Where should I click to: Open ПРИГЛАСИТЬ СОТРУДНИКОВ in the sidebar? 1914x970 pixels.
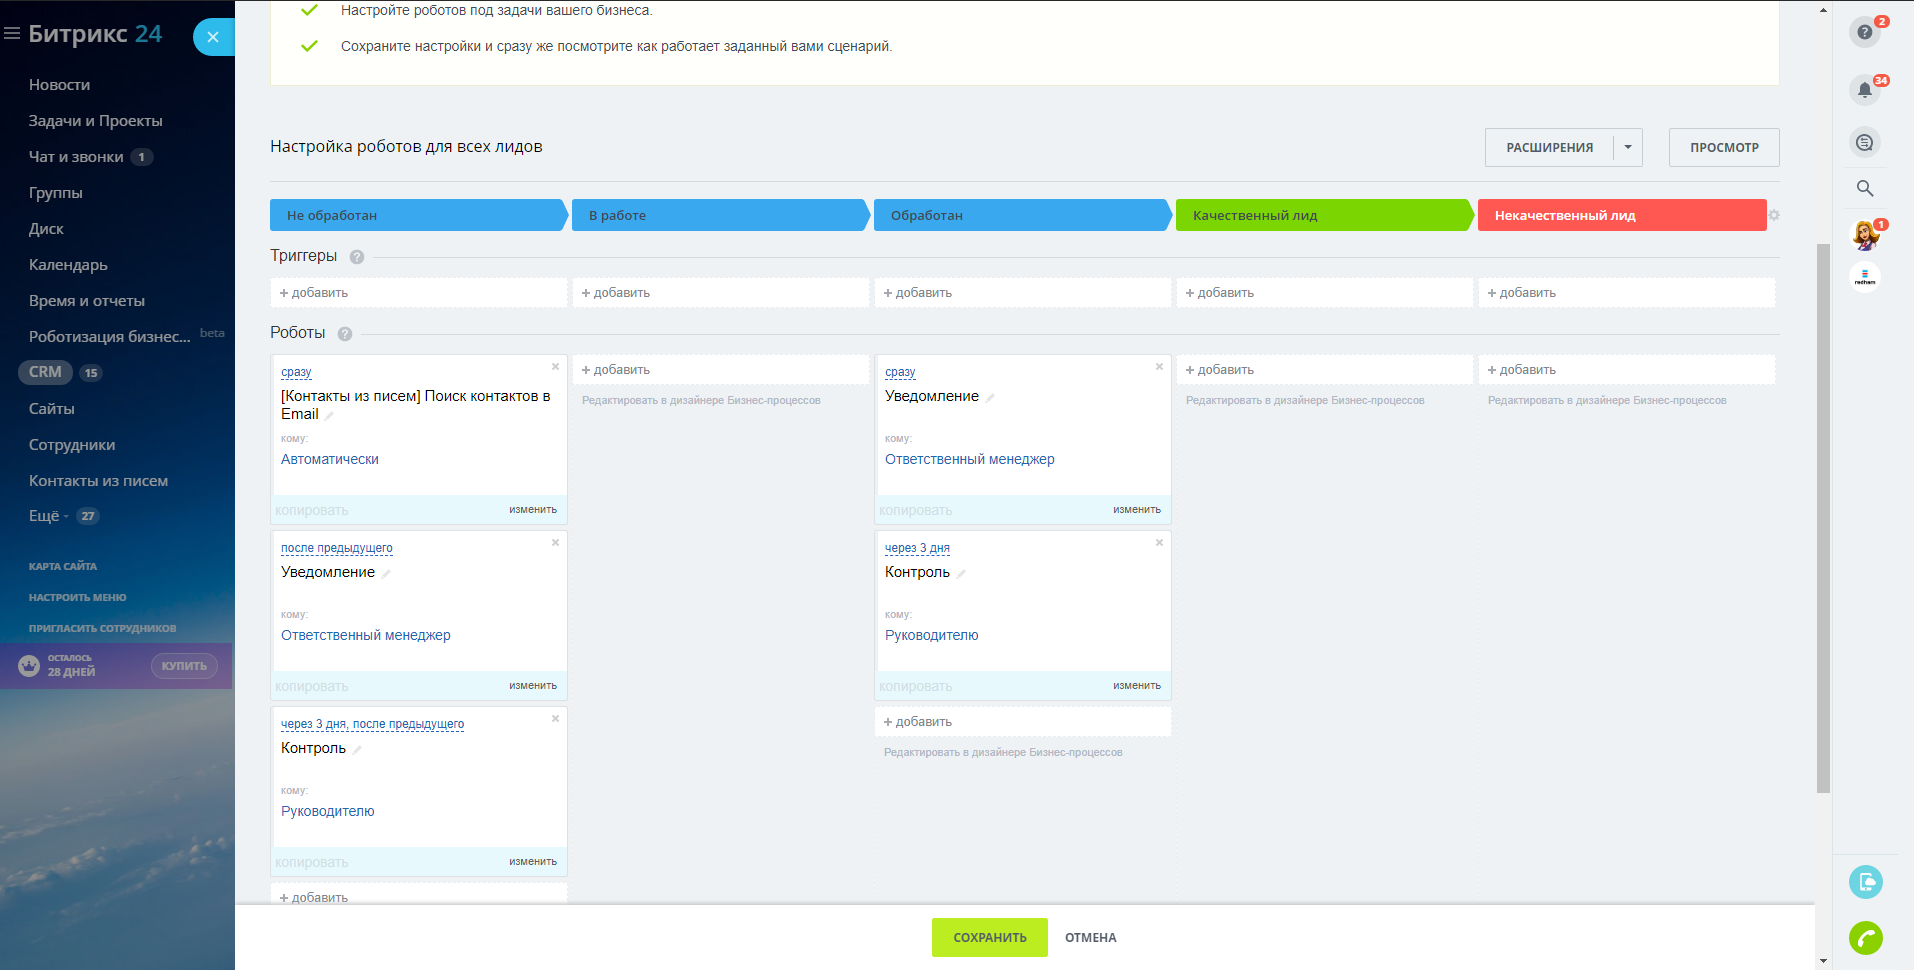click(x=102, y=628)
